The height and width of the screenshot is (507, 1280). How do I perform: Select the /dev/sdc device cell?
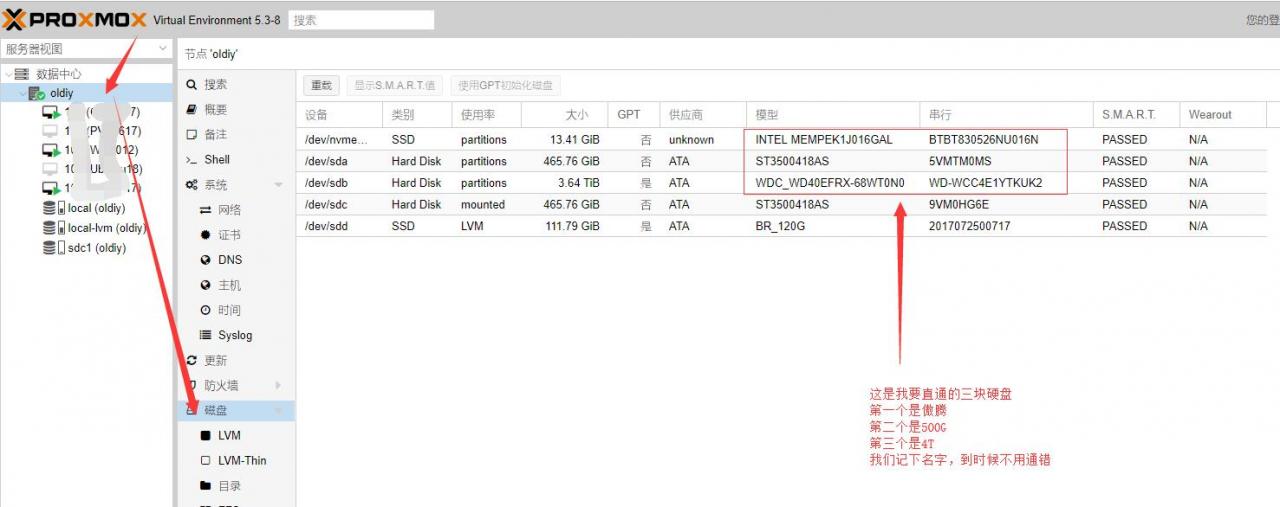[x=341, y=204]
